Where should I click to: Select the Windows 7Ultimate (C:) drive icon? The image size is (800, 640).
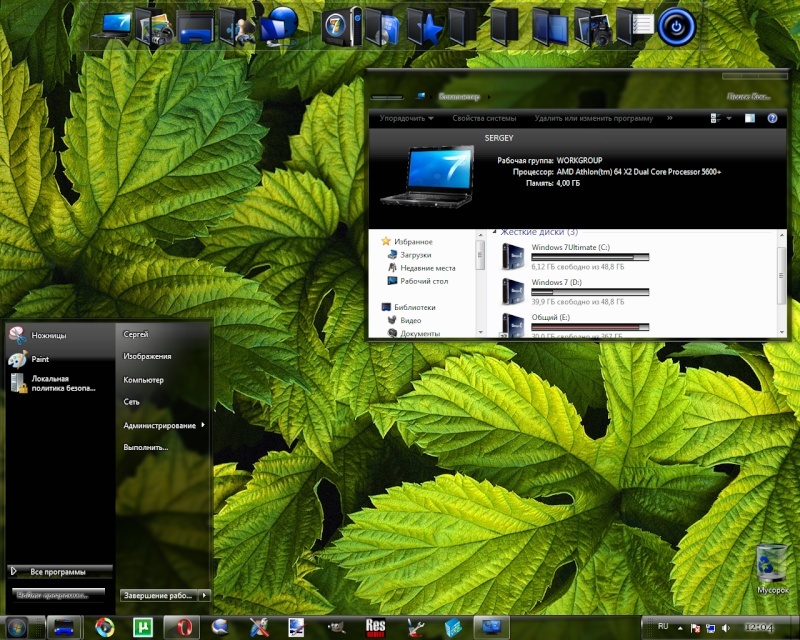513,256
